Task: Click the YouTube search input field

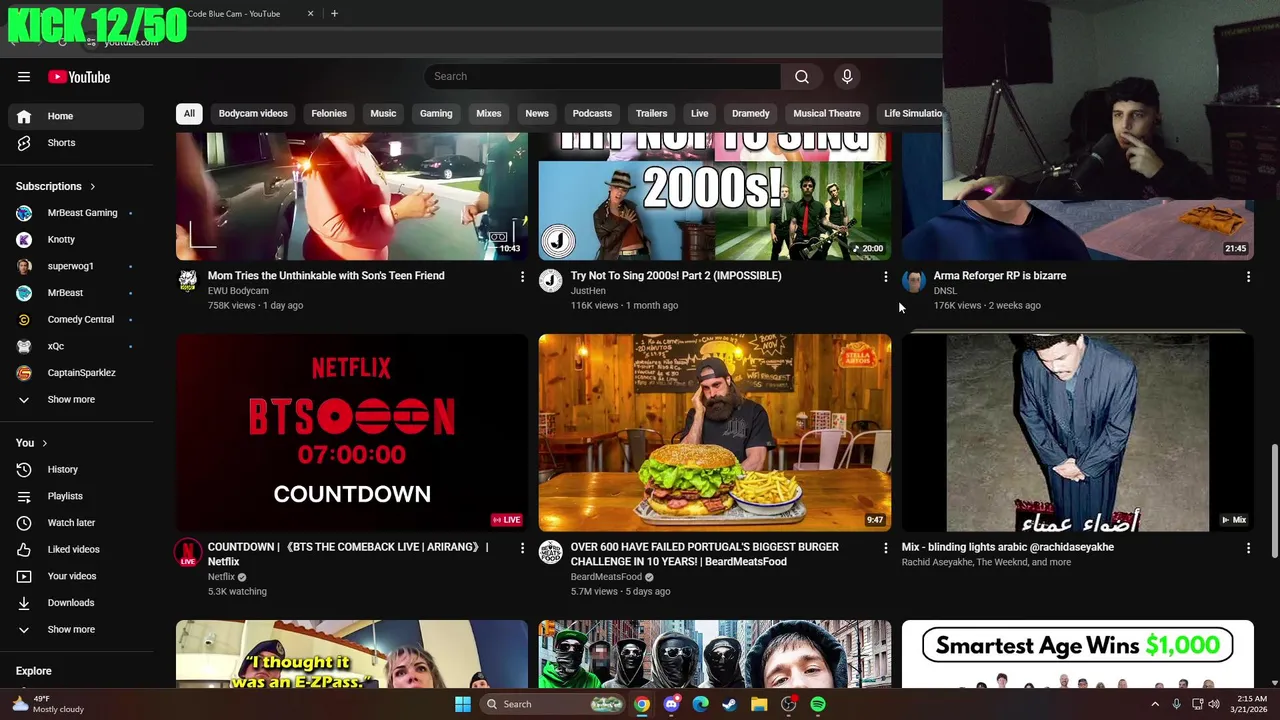Action: pos(602,77)
